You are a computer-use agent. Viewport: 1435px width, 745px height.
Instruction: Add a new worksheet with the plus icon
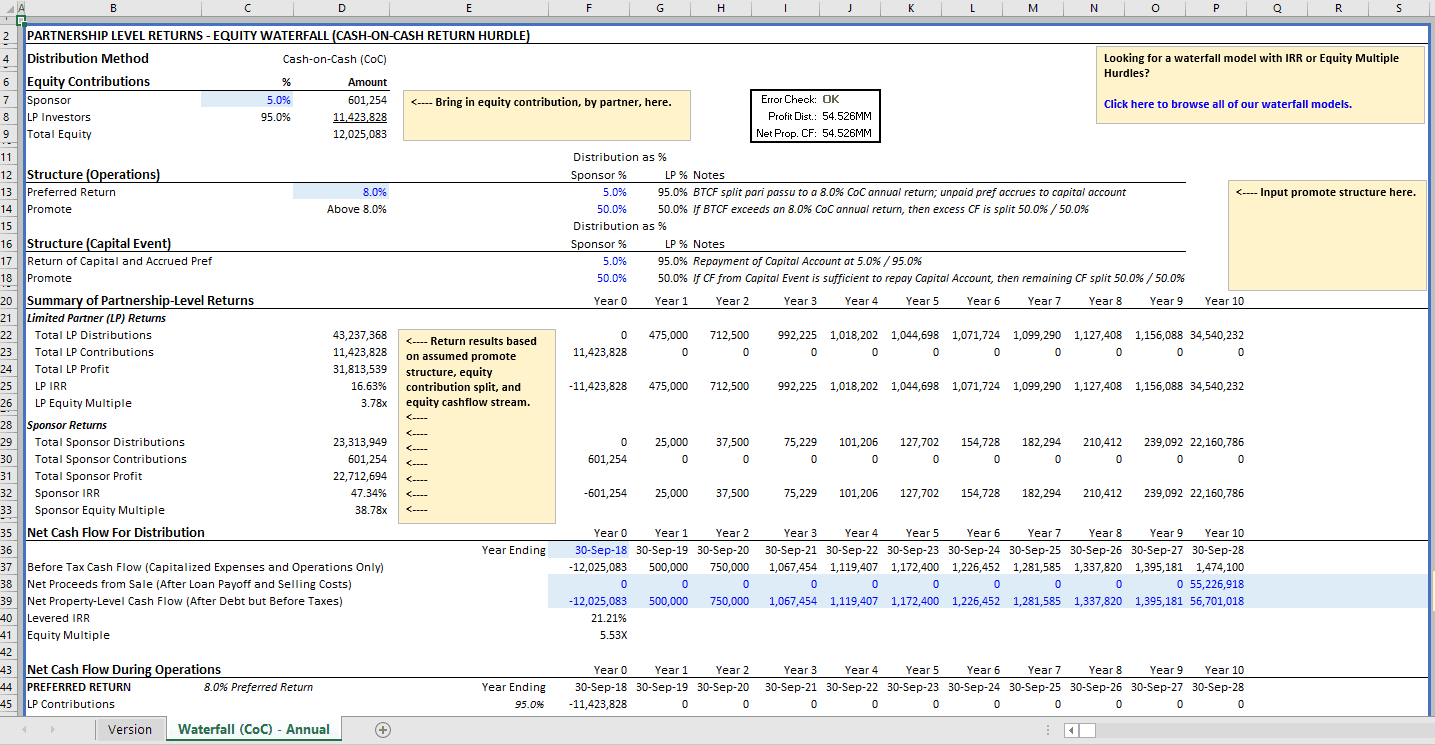point(382,730)
